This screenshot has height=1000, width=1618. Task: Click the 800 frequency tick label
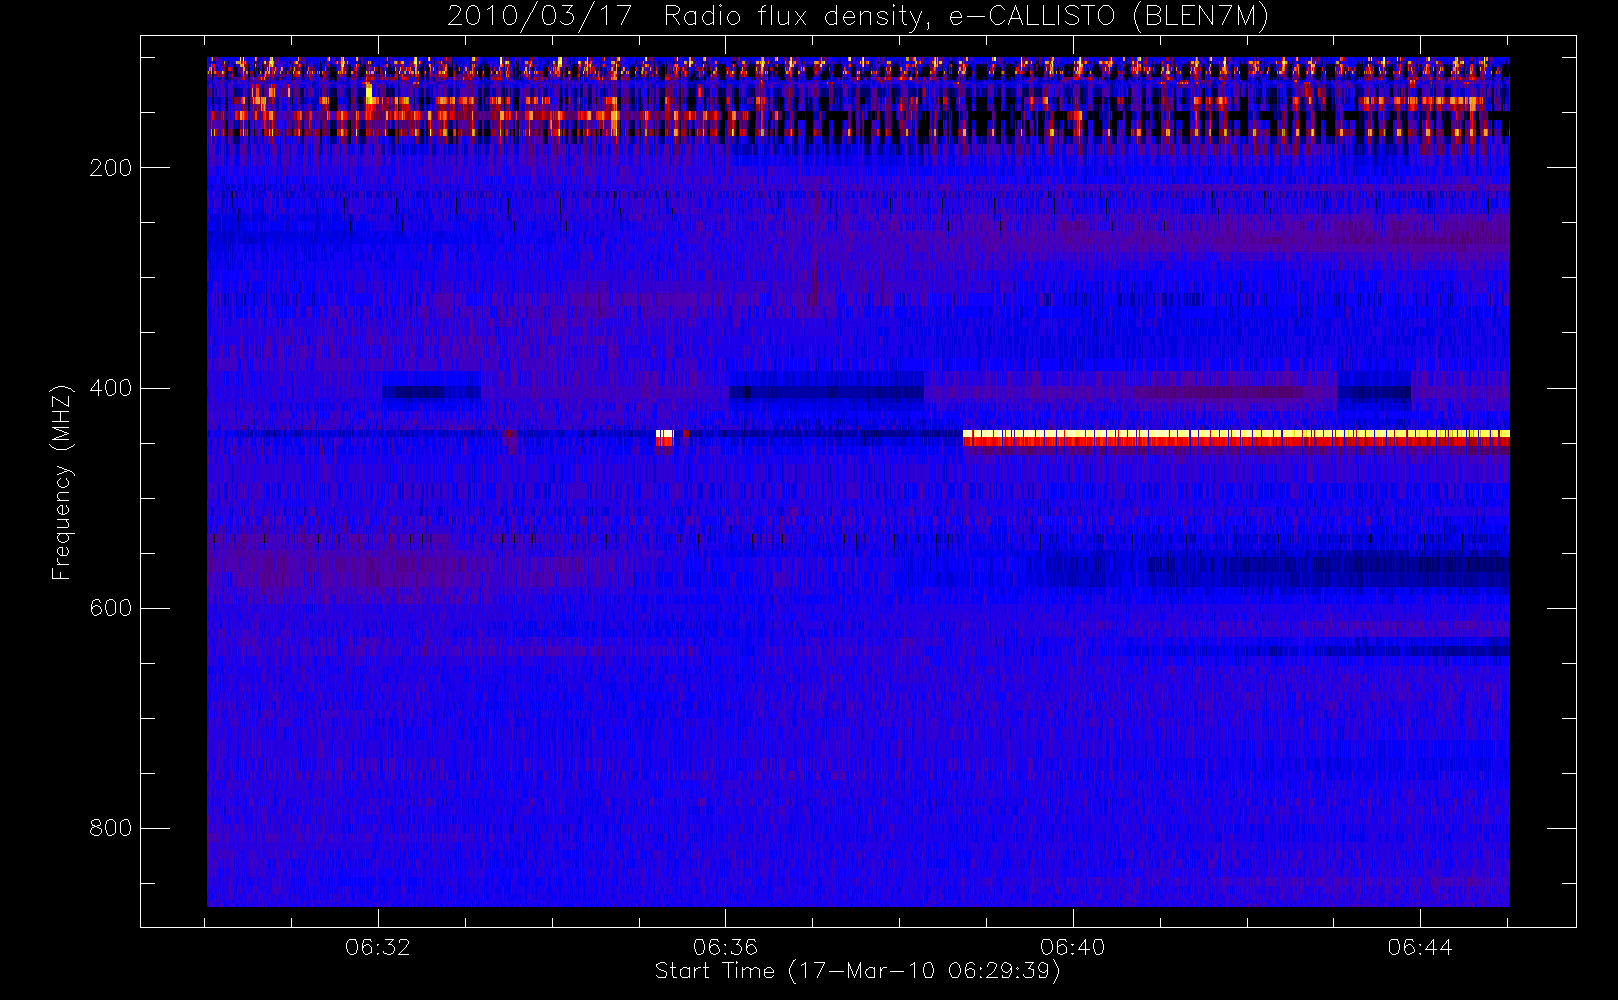110,828
